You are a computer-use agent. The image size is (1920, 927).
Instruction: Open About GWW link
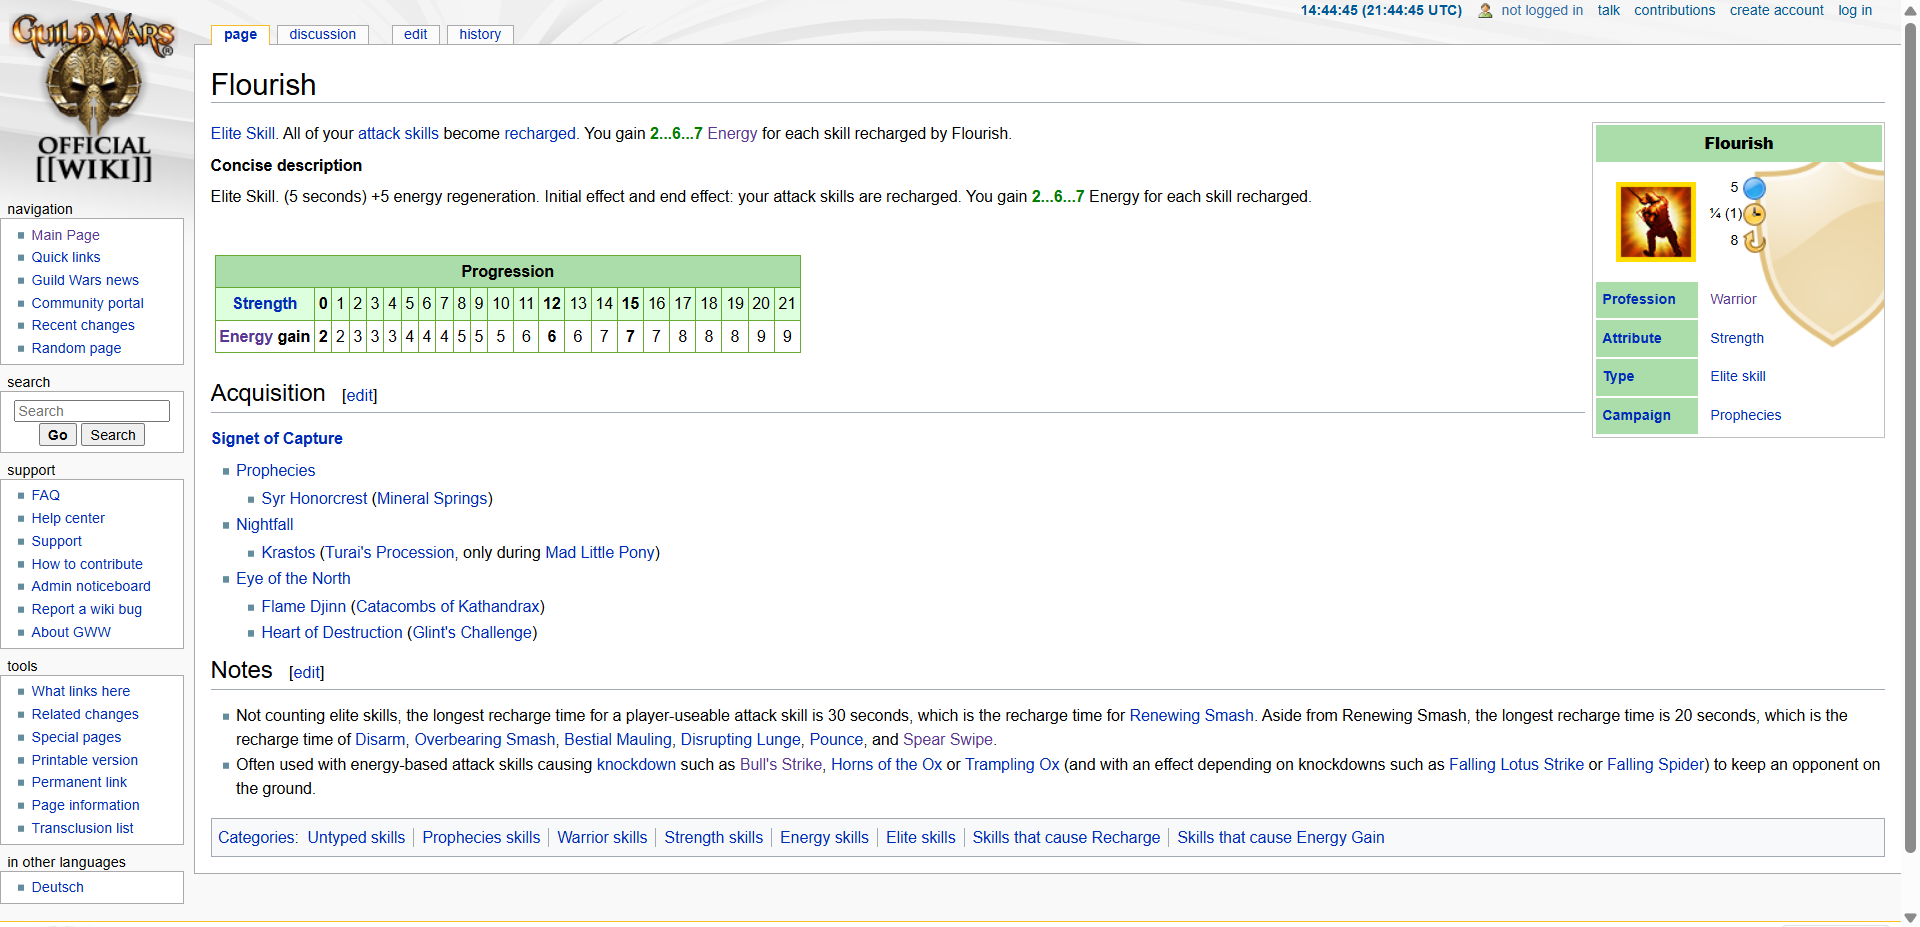71,632
